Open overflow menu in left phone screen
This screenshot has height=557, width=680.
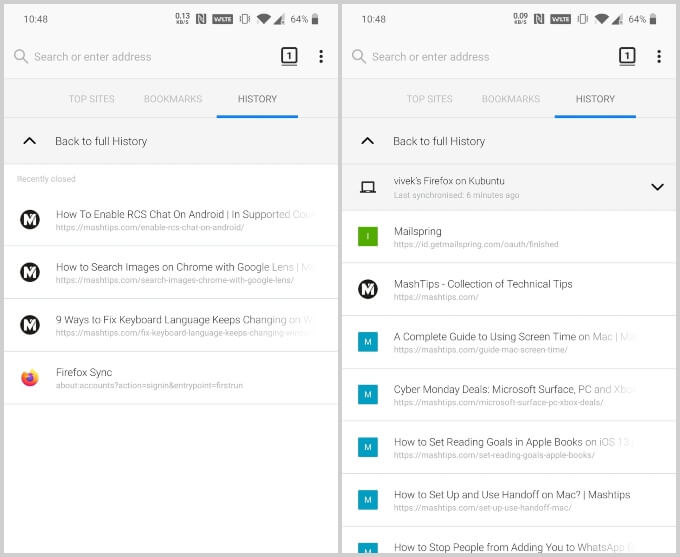321,56
